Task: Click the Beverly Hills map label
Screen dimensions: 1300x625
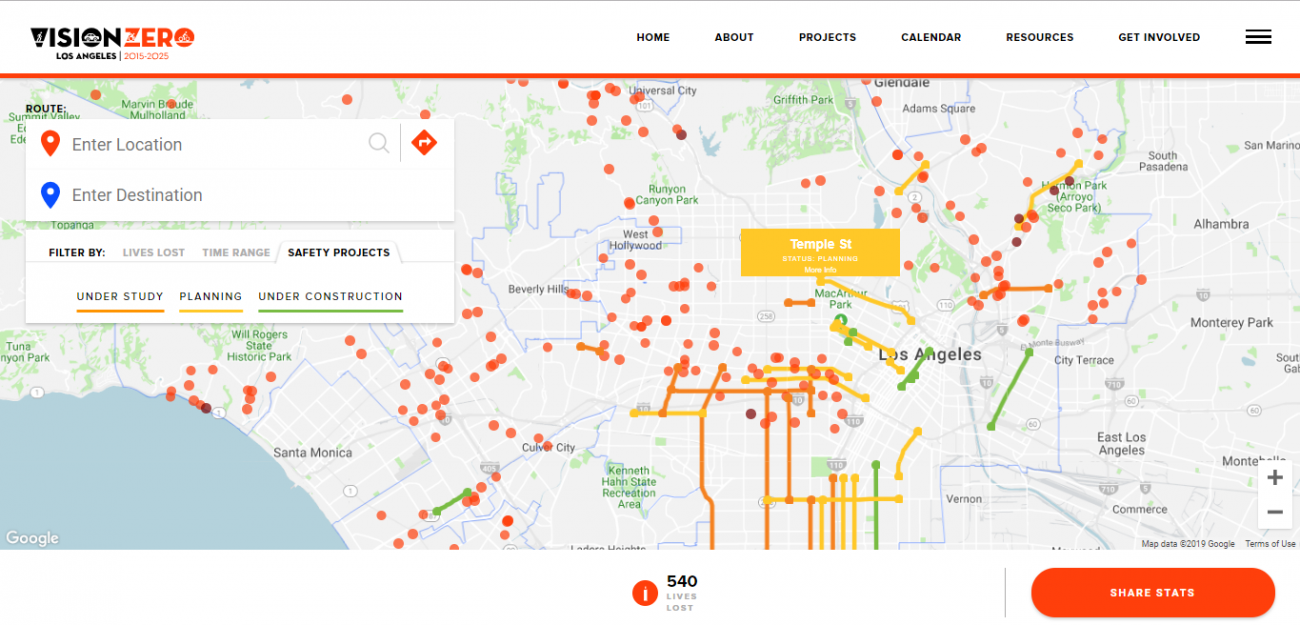Action: point(538,289)
